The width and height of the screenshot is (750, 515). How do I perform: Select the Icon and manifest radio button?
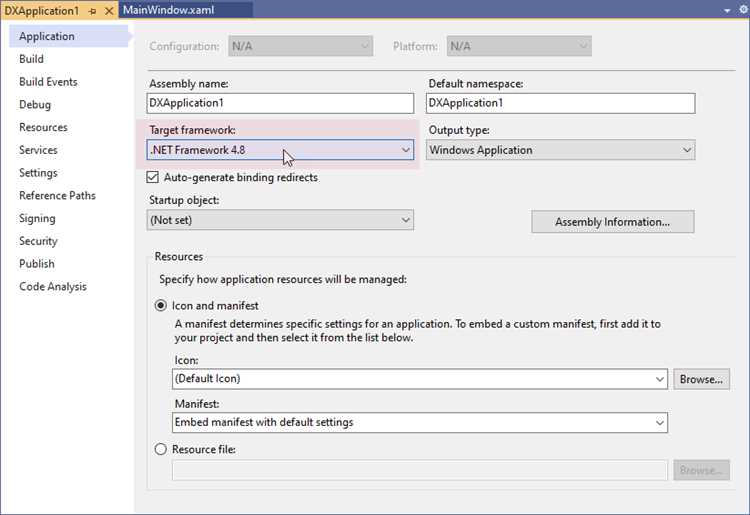(161, 306)
